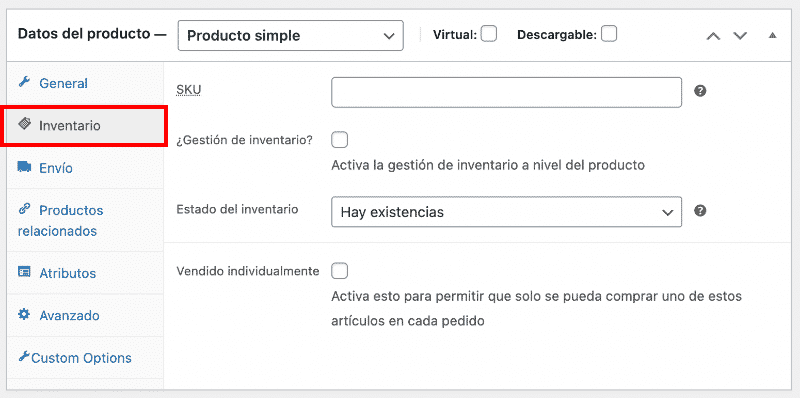
Task: Focus the SKU text field
Action: 507,92
